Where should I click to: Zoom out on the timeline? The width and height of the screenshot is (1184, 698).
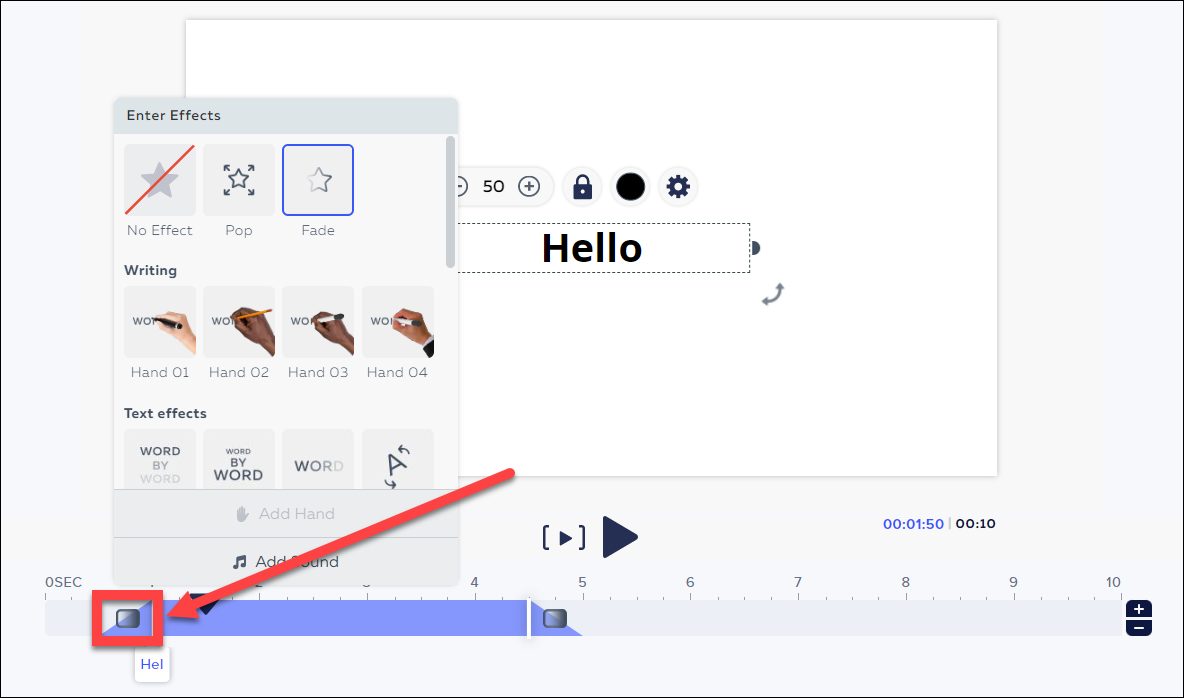1139,628
